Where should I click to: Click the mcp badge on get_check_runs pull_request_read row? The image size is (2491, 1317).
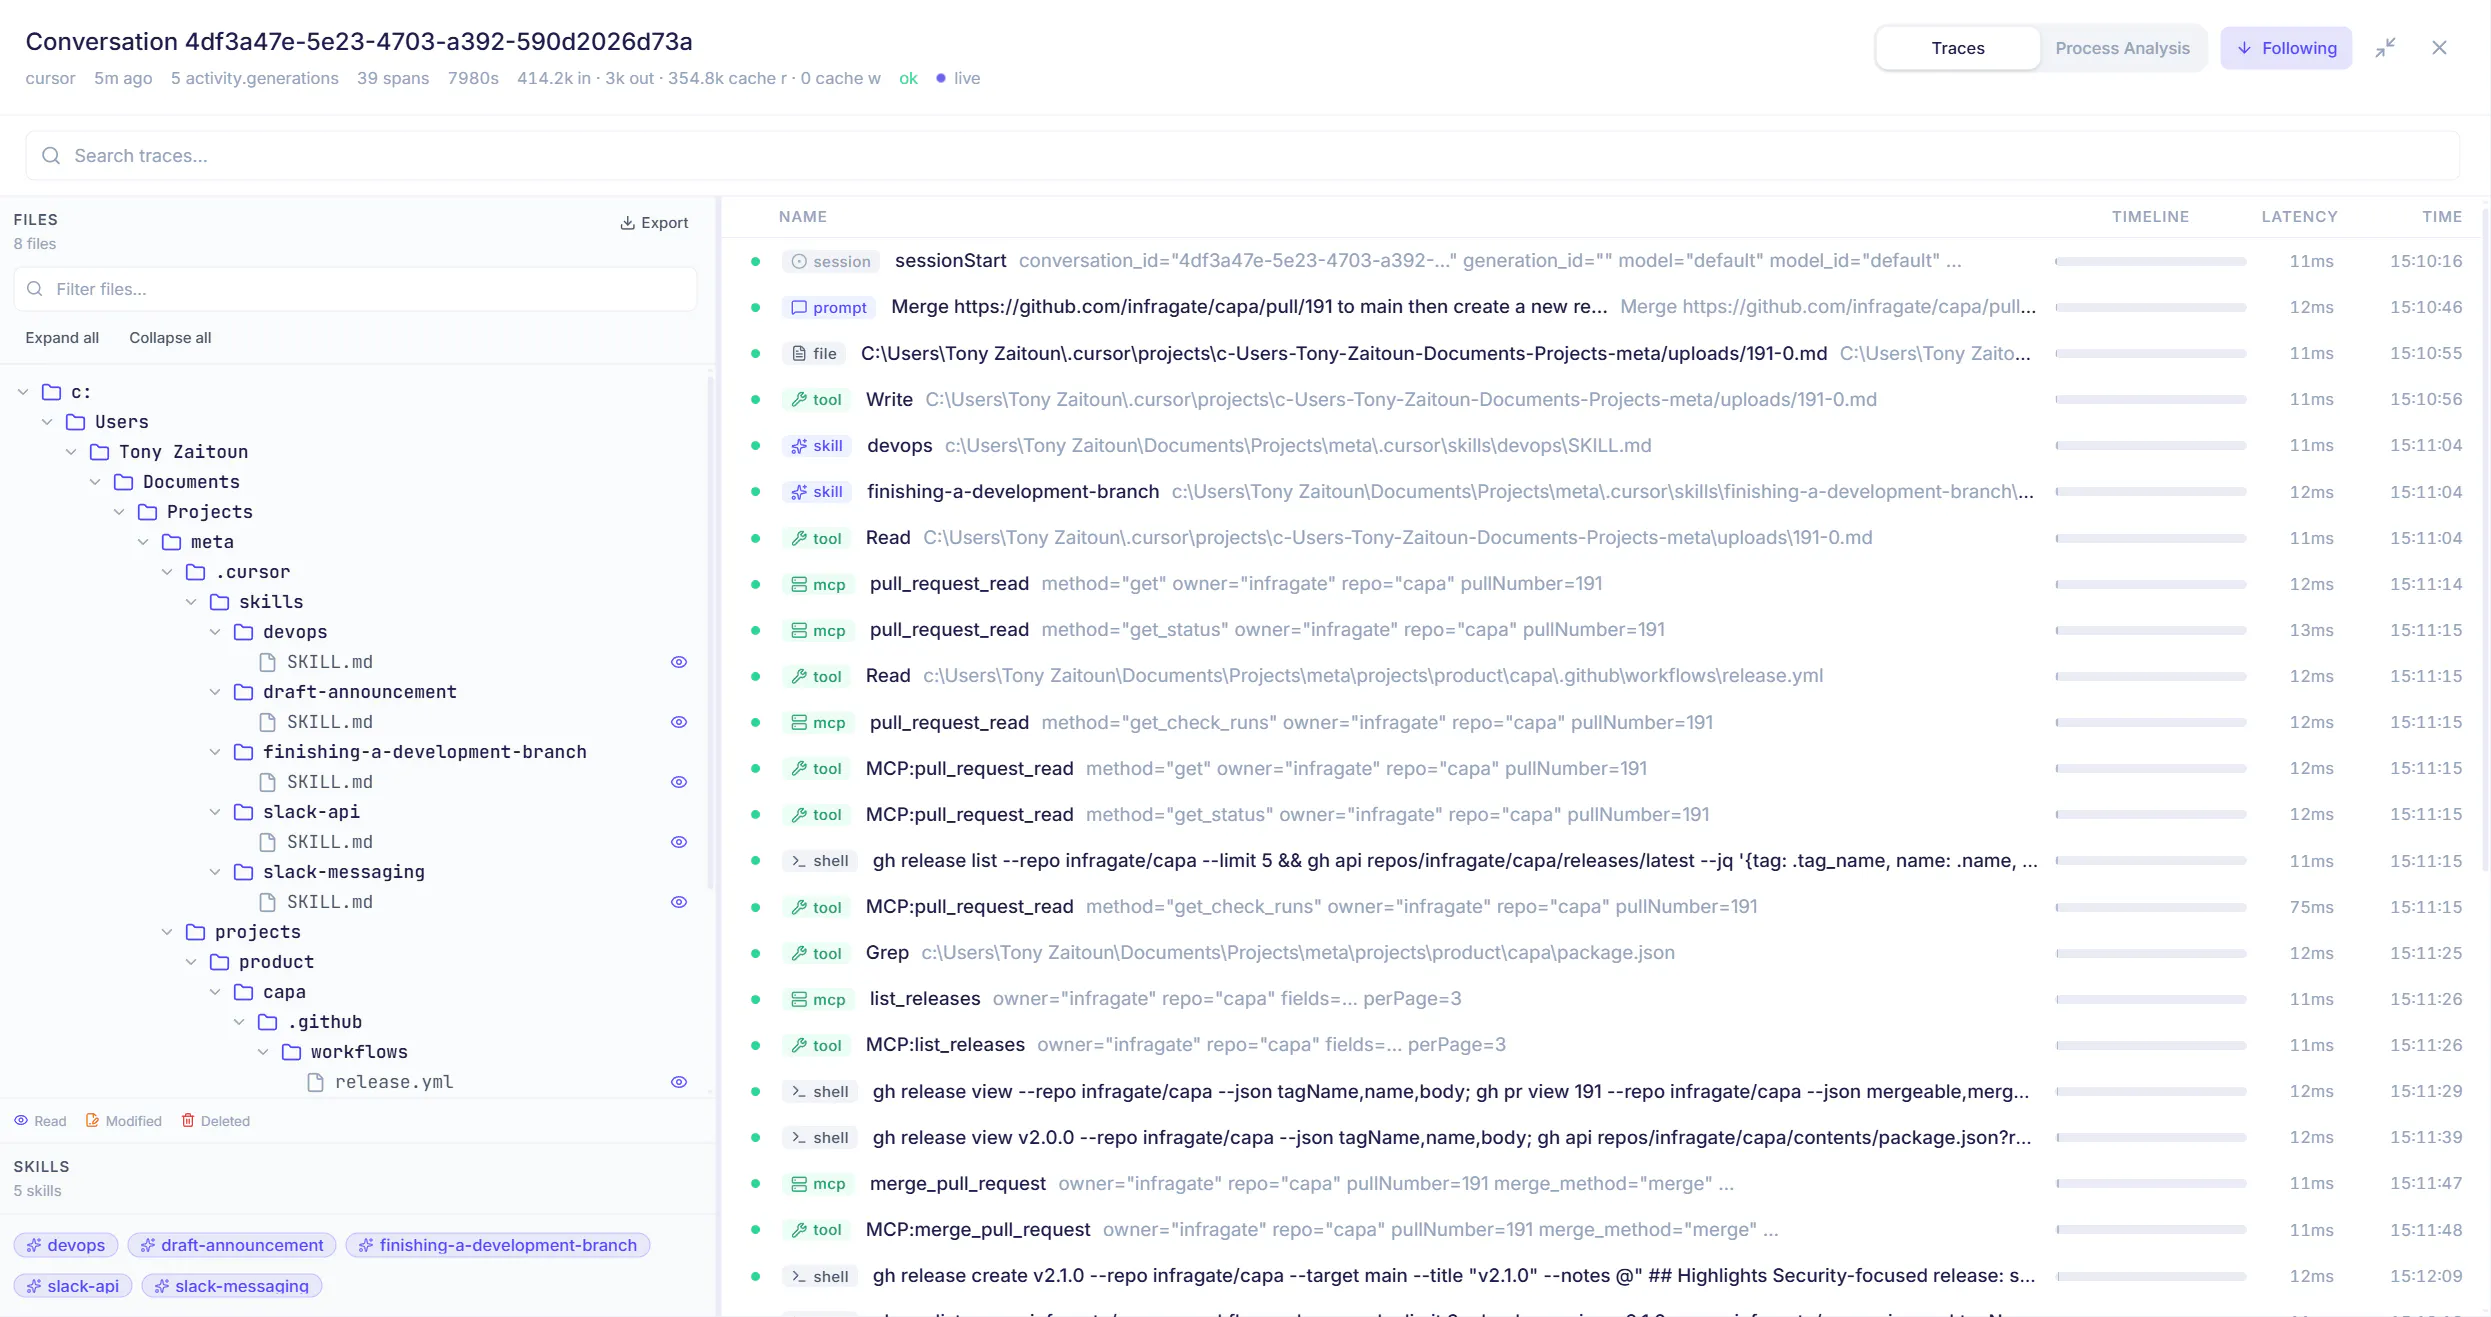[x=818, y=723]
